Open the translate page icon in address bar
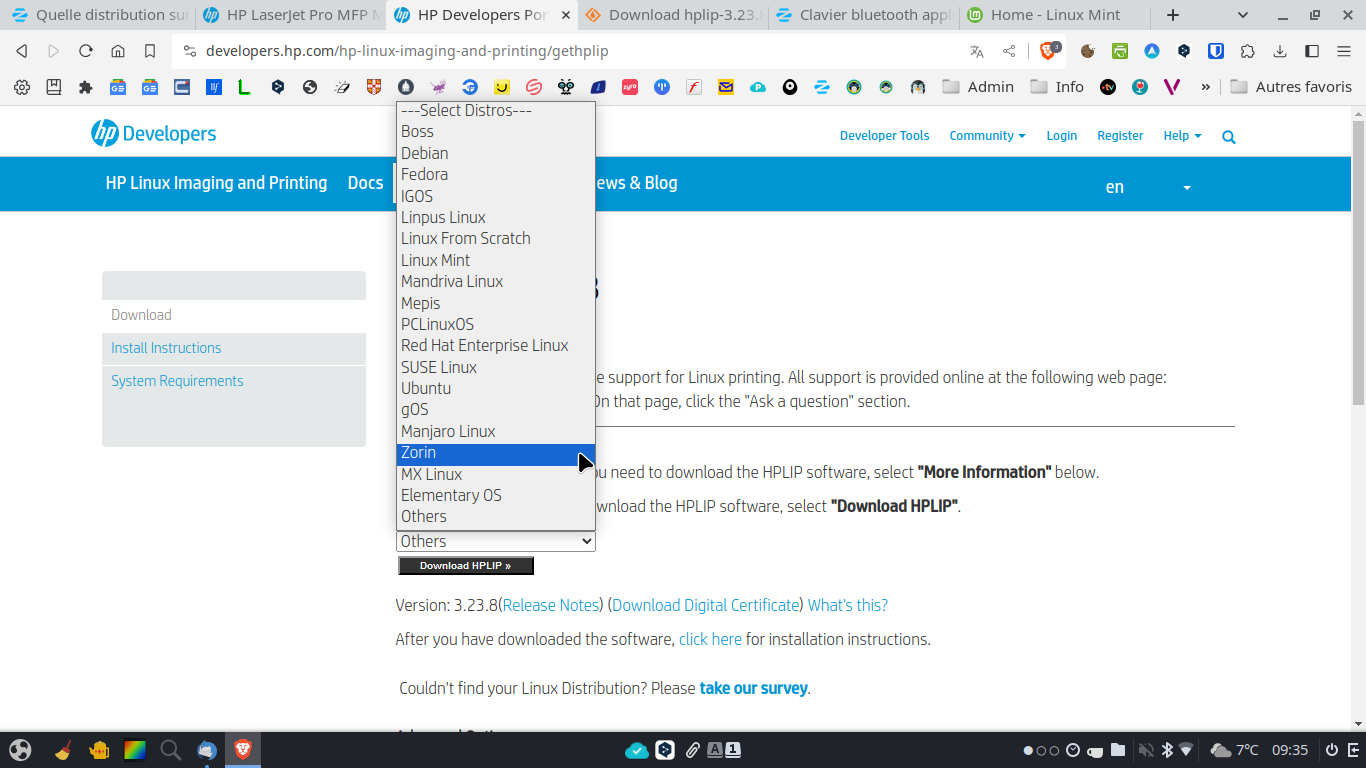This screenshot has width=1366, height=768. tap(977, 51)
